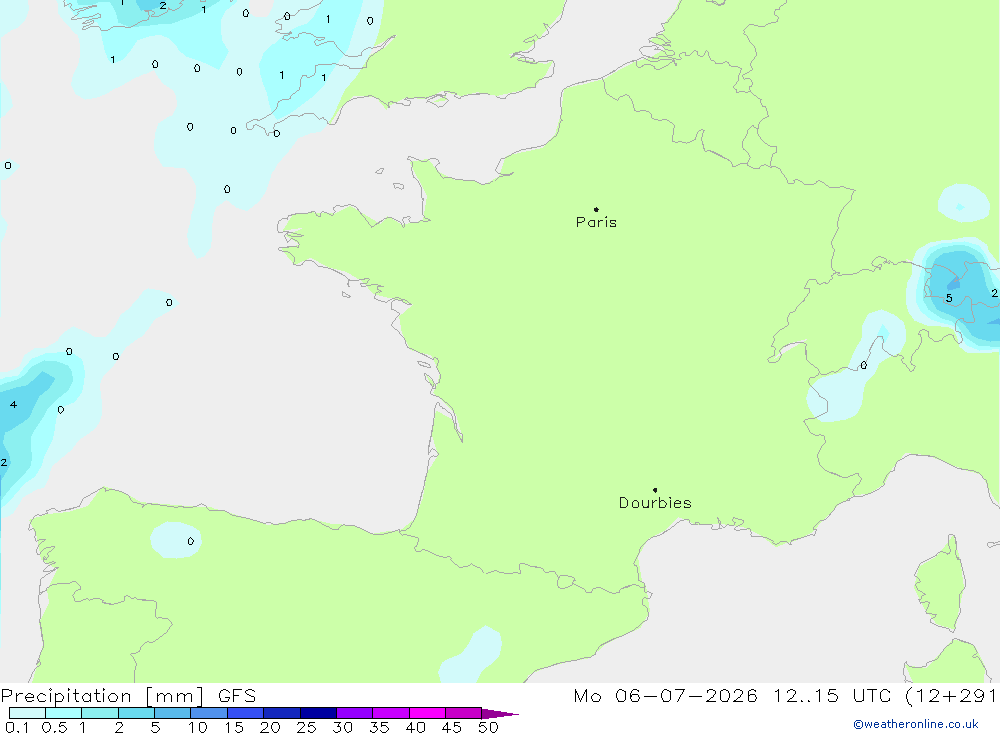1000x733 pixels.
Task: Click the '0.5' legend scale label
Action: pos(54,727)
